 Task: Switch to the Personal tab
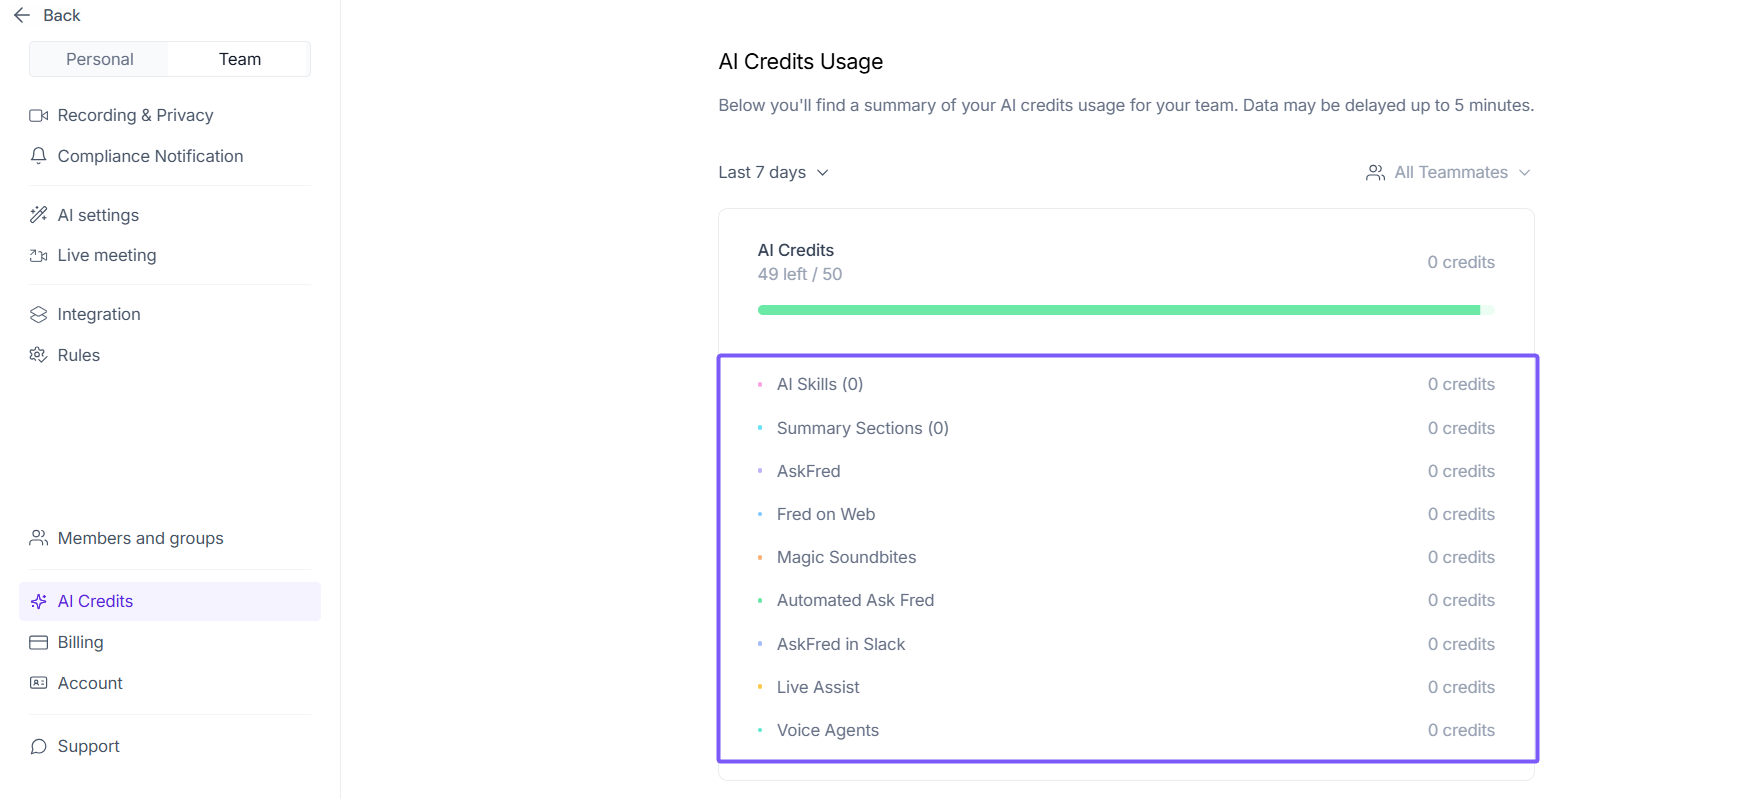click(x=100, y=60)
